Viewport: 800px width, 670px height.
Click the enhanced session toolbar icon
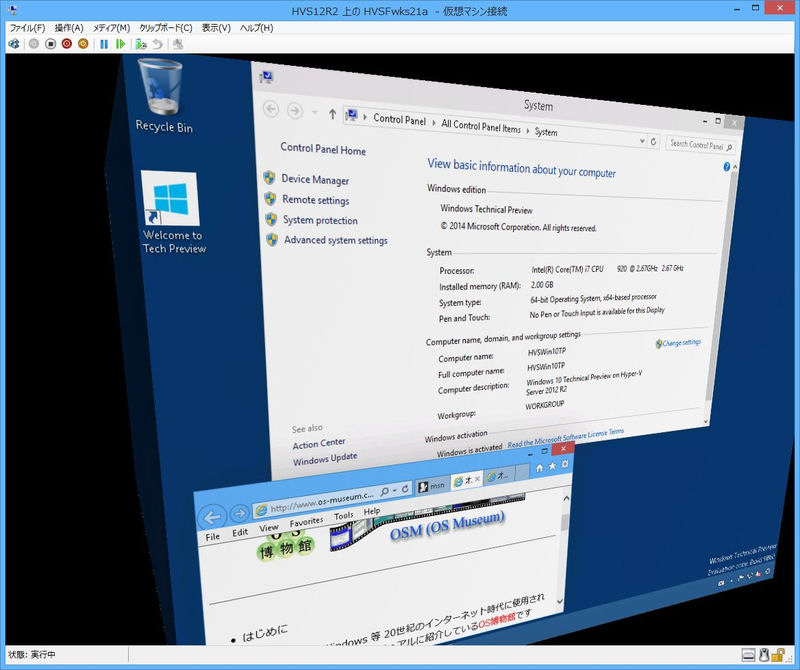(x=178, y=44)
